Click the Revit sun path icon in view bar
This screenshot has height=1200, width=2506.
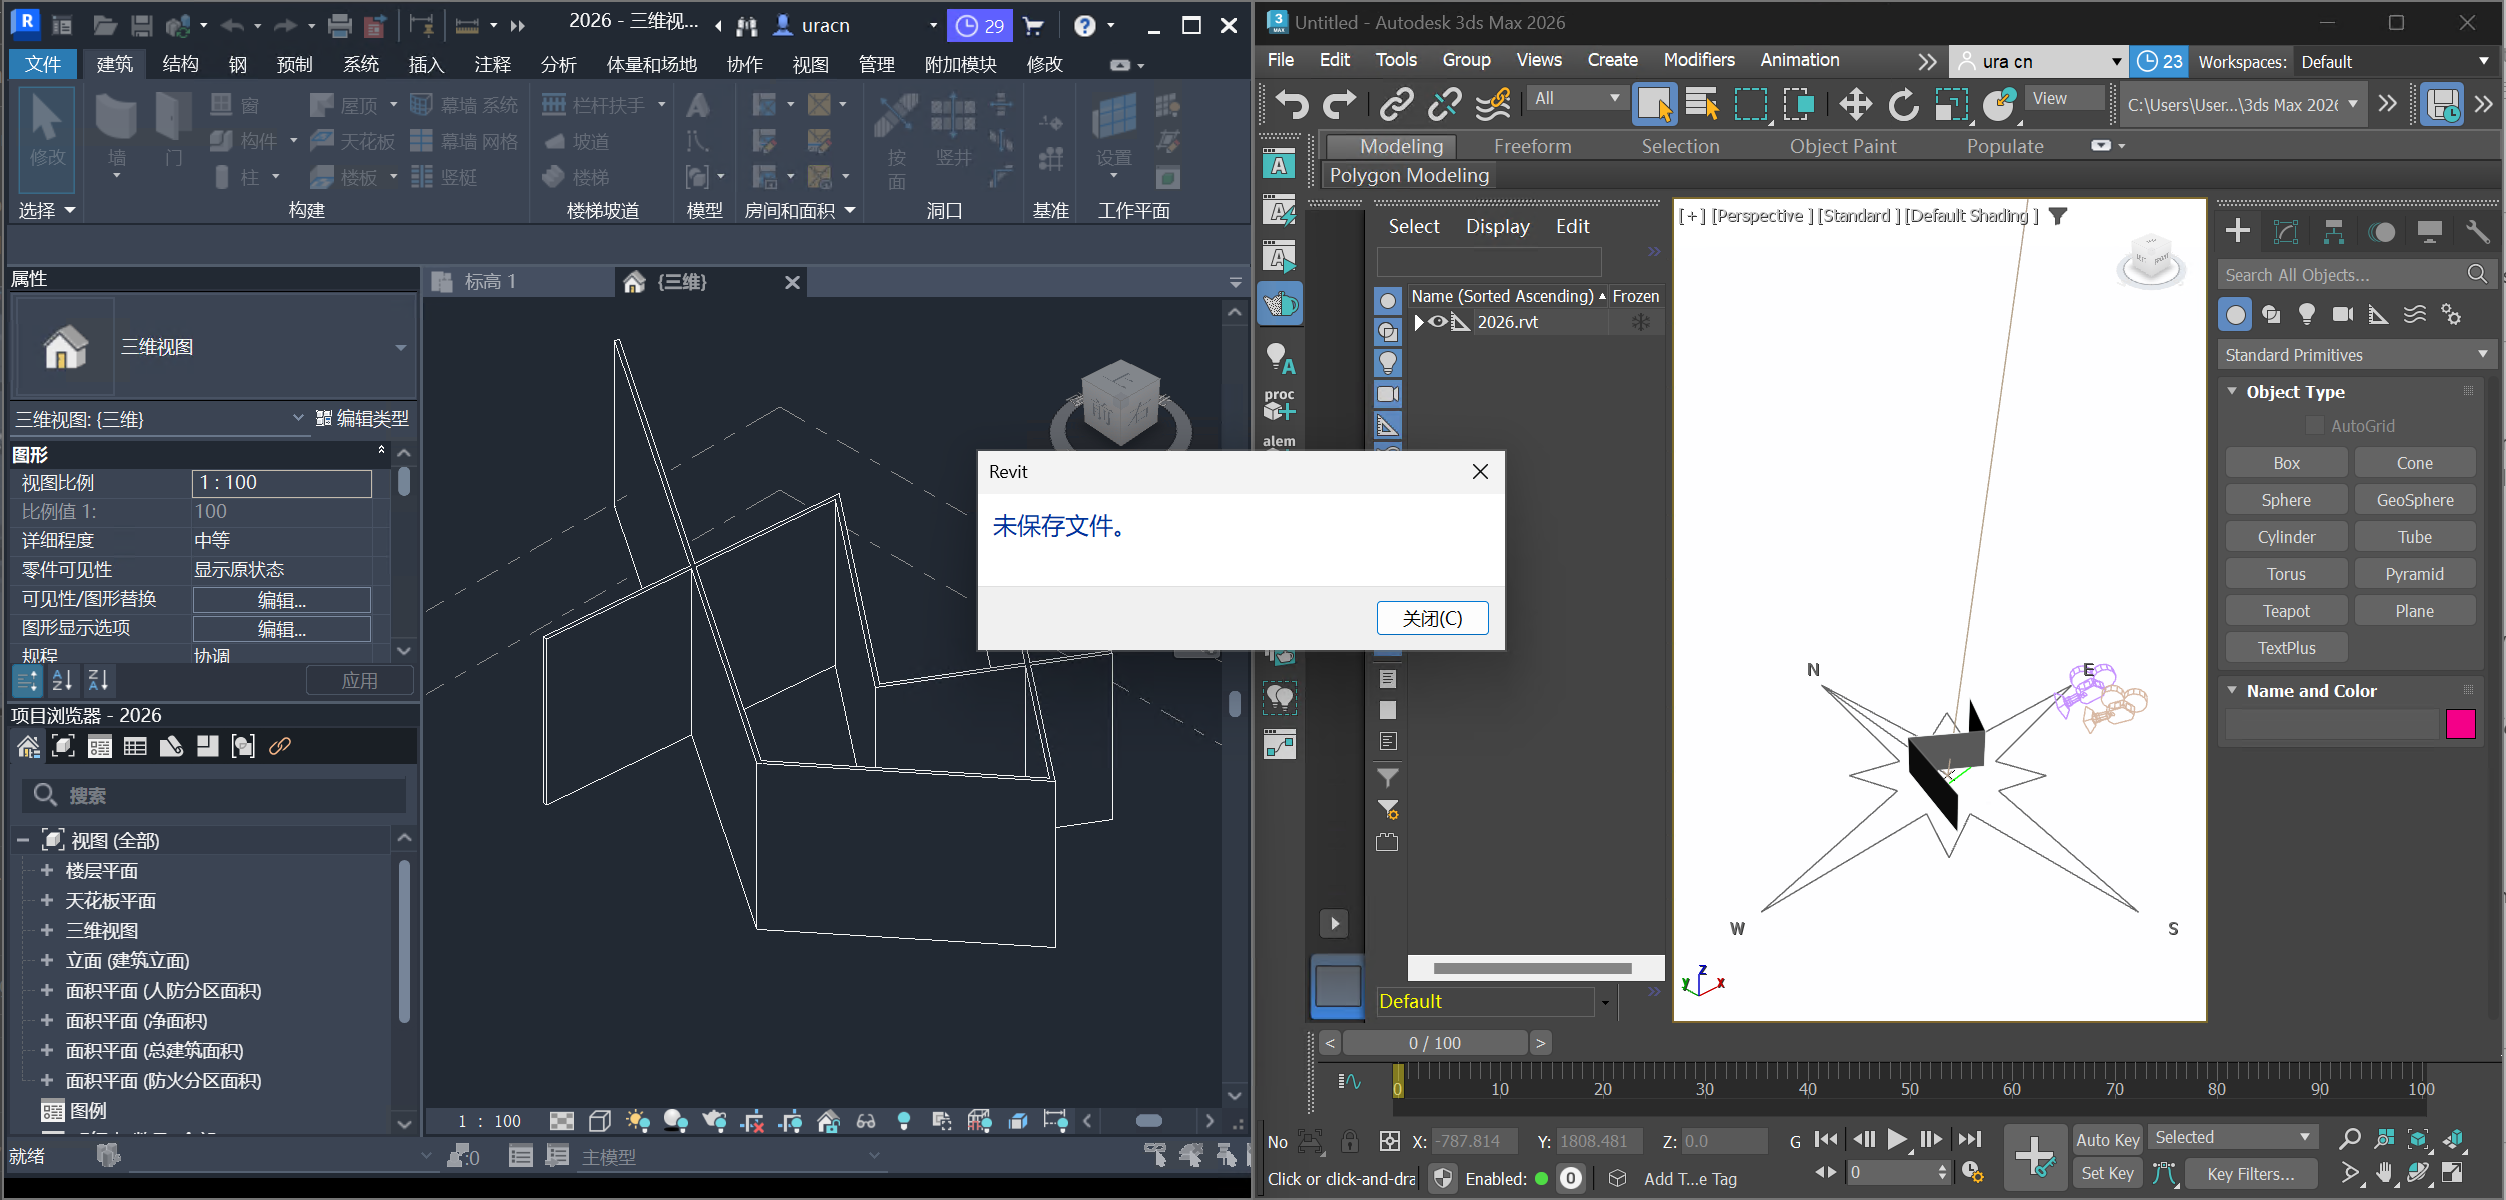[x=637, y=1121]
